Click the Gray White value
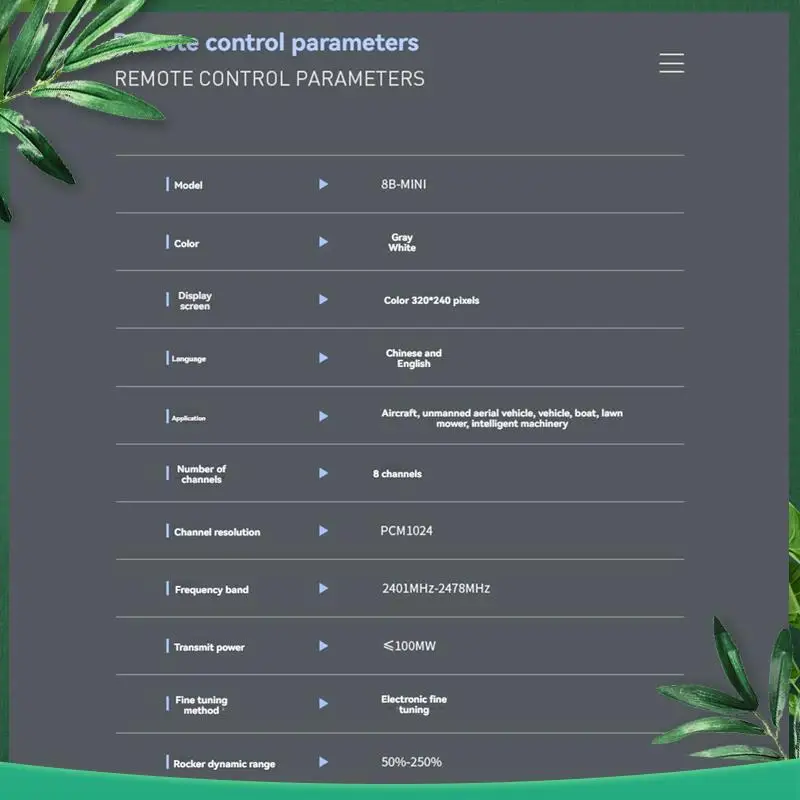Image resolution: width=800 pixels, height=800 pixels. point(402,242)
